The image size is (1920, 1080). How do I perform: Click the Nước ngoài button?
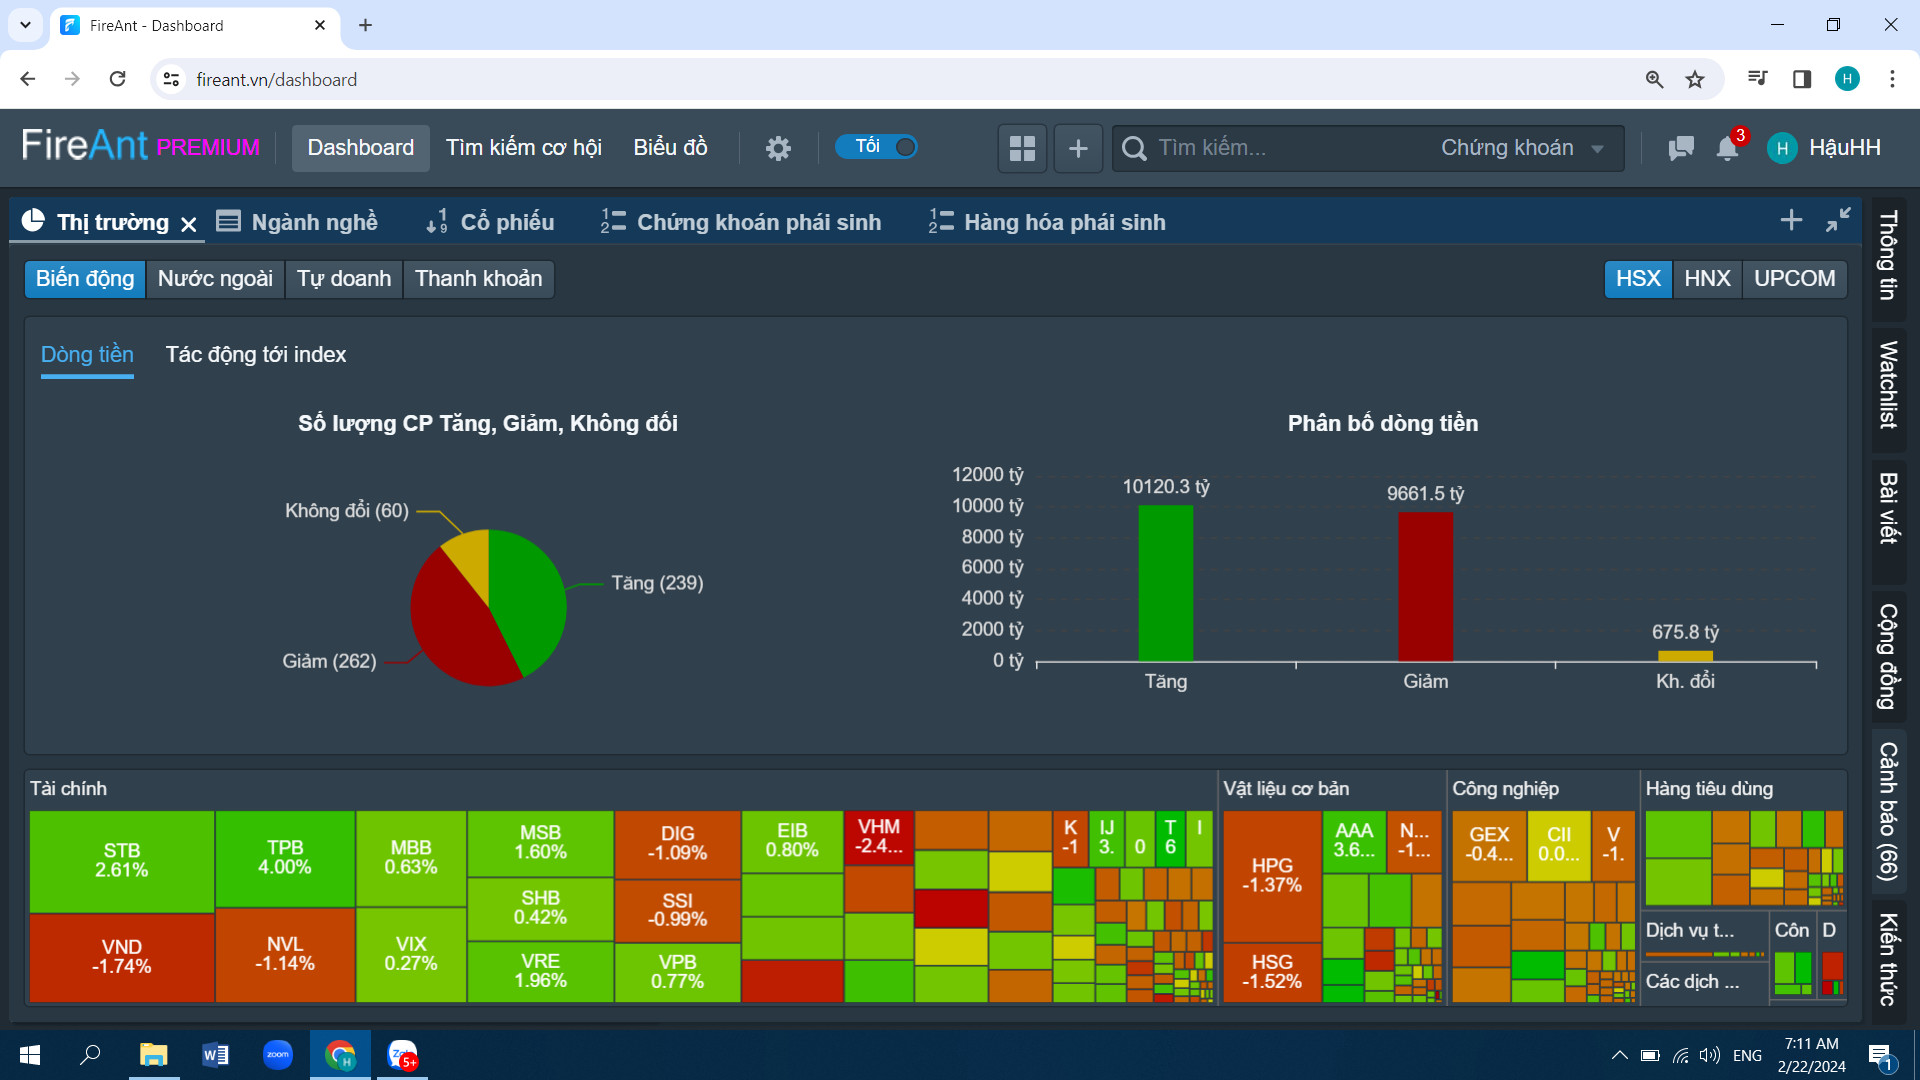215,278
